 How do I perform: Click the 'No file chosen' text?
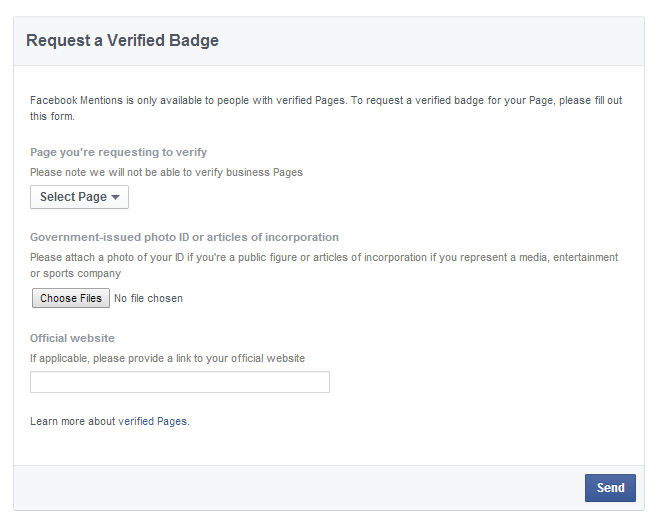click(148, 298)
